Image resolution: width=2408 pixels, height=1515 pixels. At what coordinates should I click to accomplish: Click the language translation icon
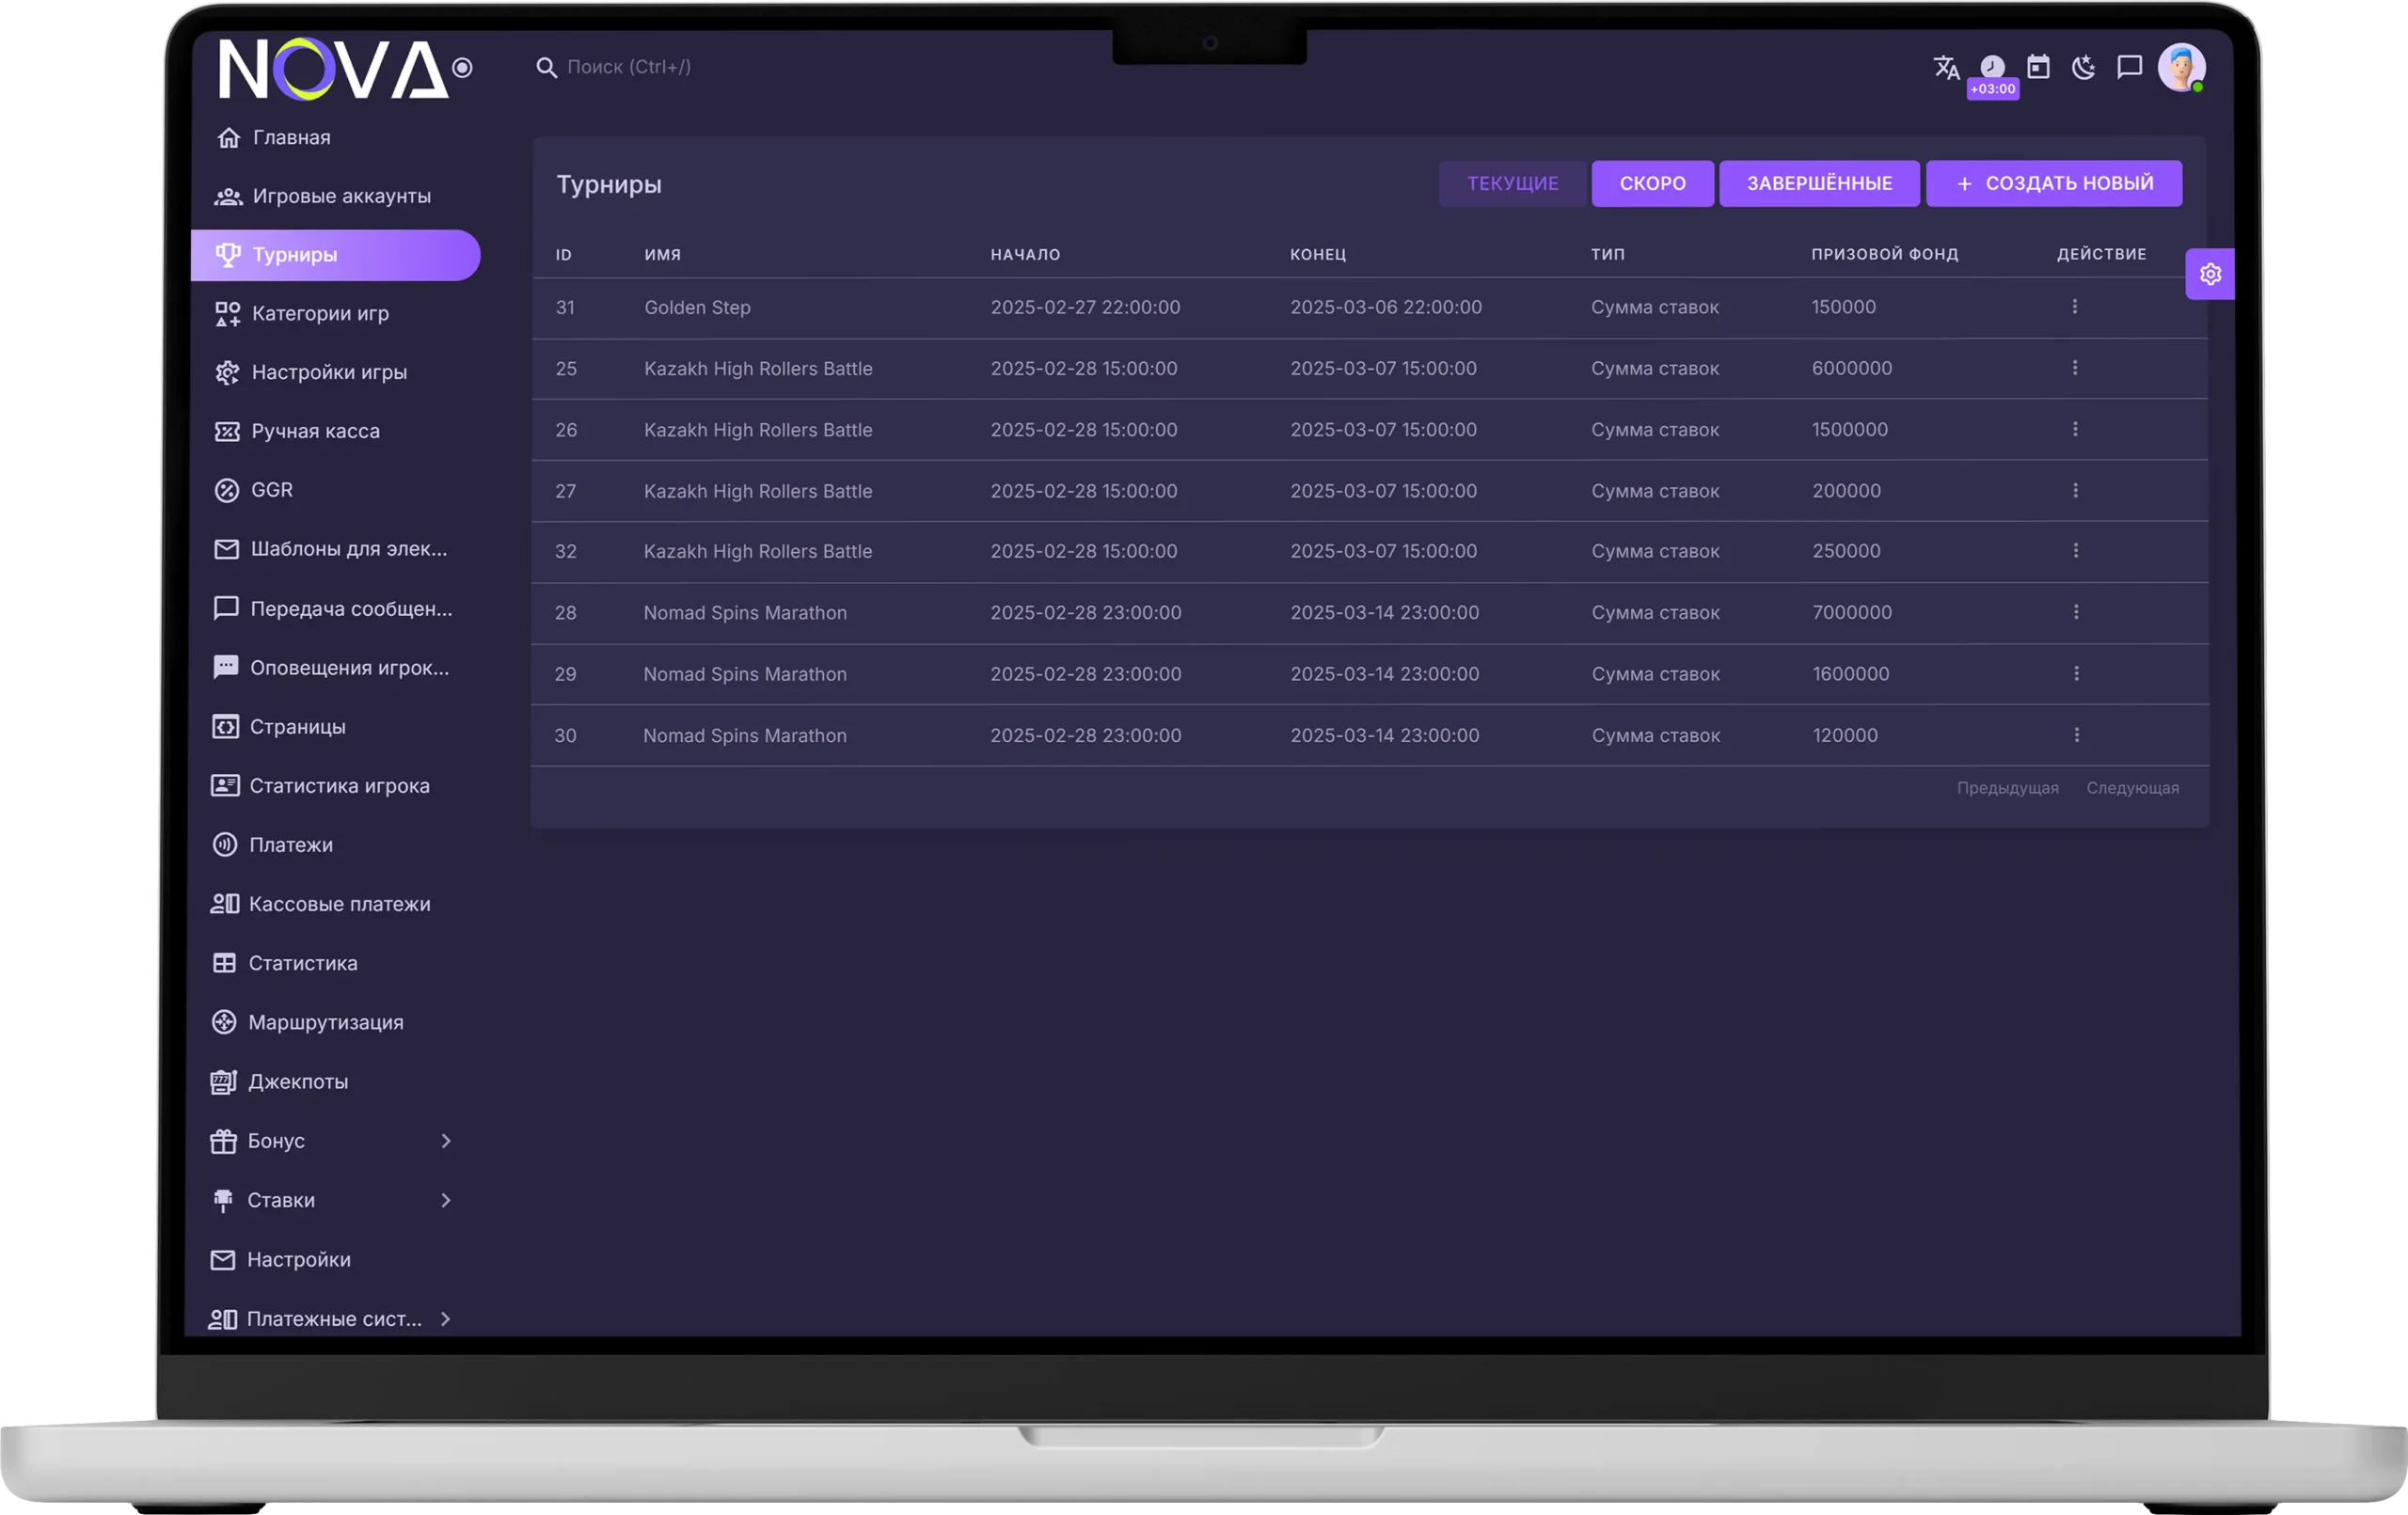[x=1946, y=67]
